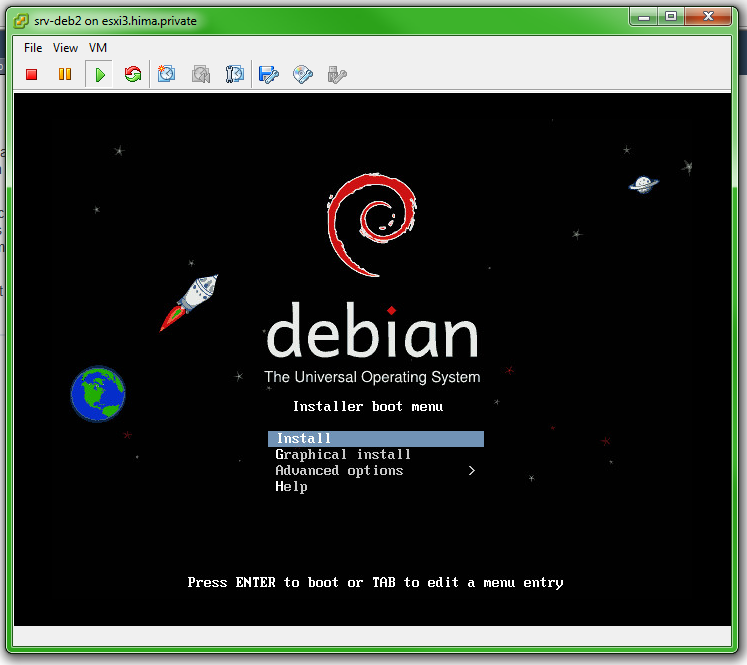Click the revert to snapshot icon
This screenshot has width=747, height=665.
pos(201,74)
